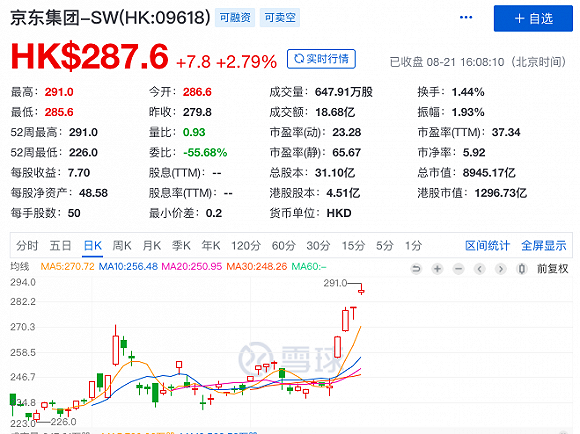The height and width of the screenshot is (434, 580).
Task: Shift chart right with the chevron icon
Action: click(500, 269)
